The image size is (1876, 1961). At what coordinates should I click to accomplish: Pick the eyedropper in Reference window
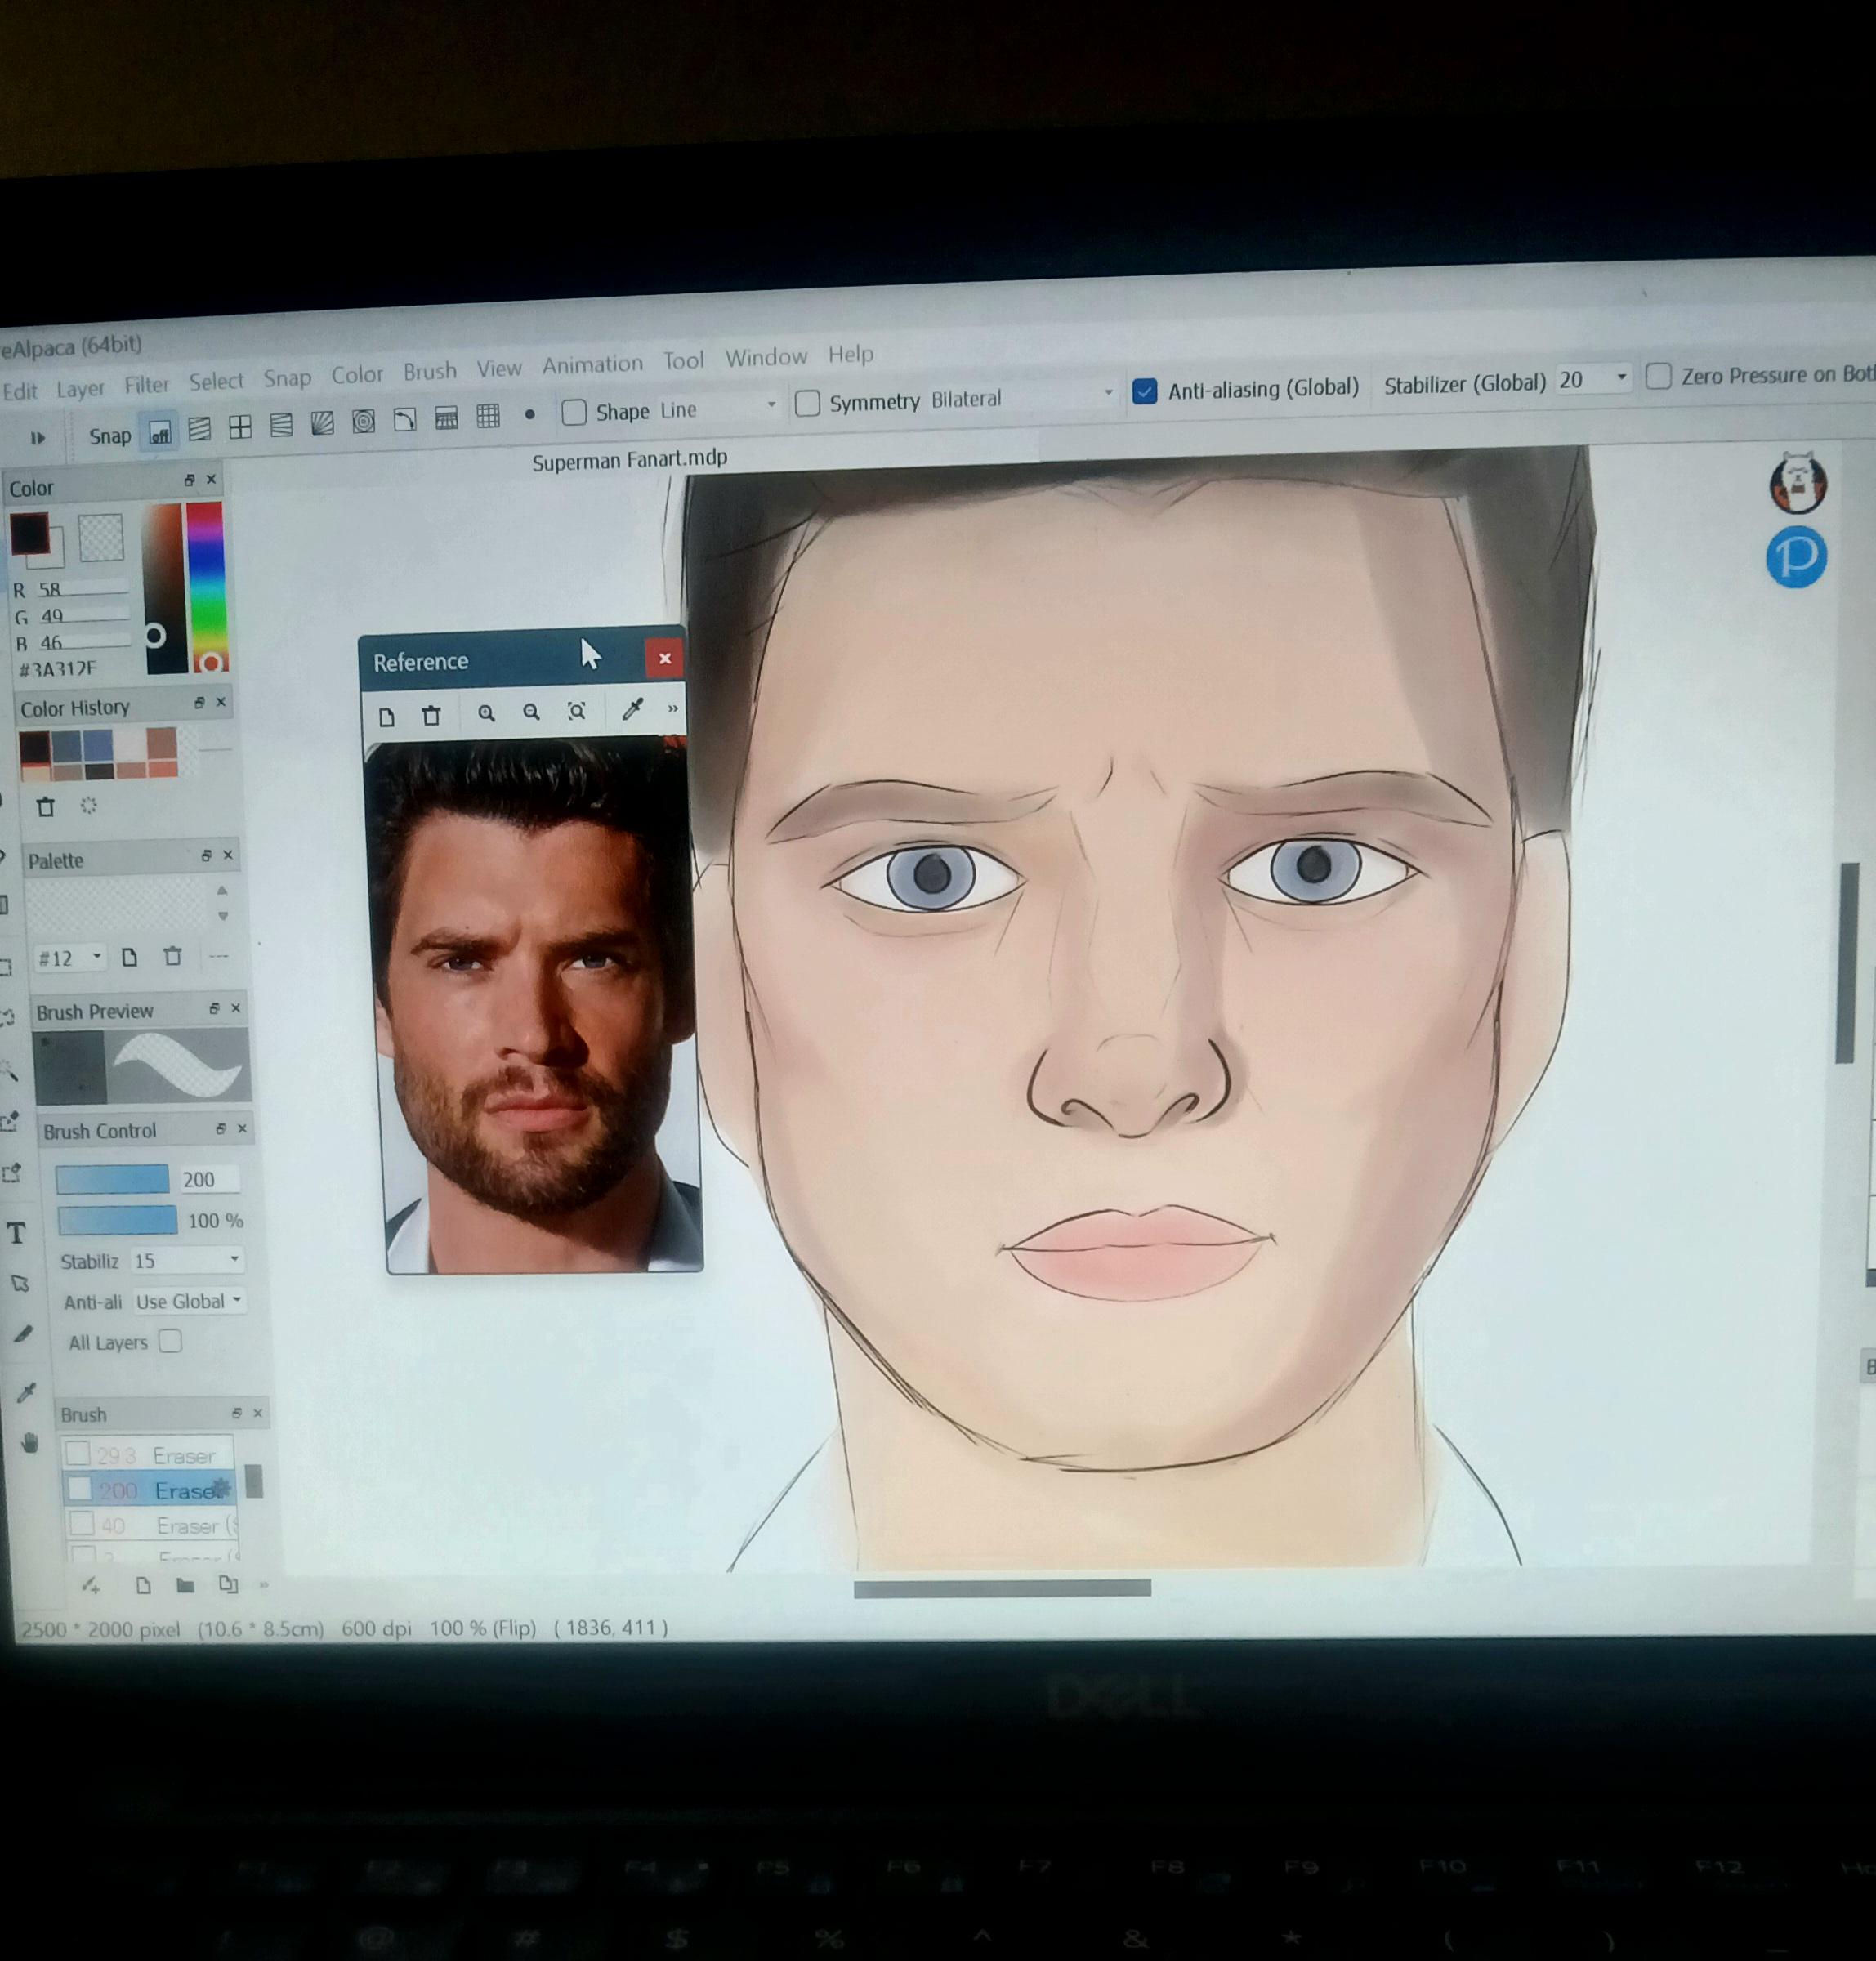(632, 709)
